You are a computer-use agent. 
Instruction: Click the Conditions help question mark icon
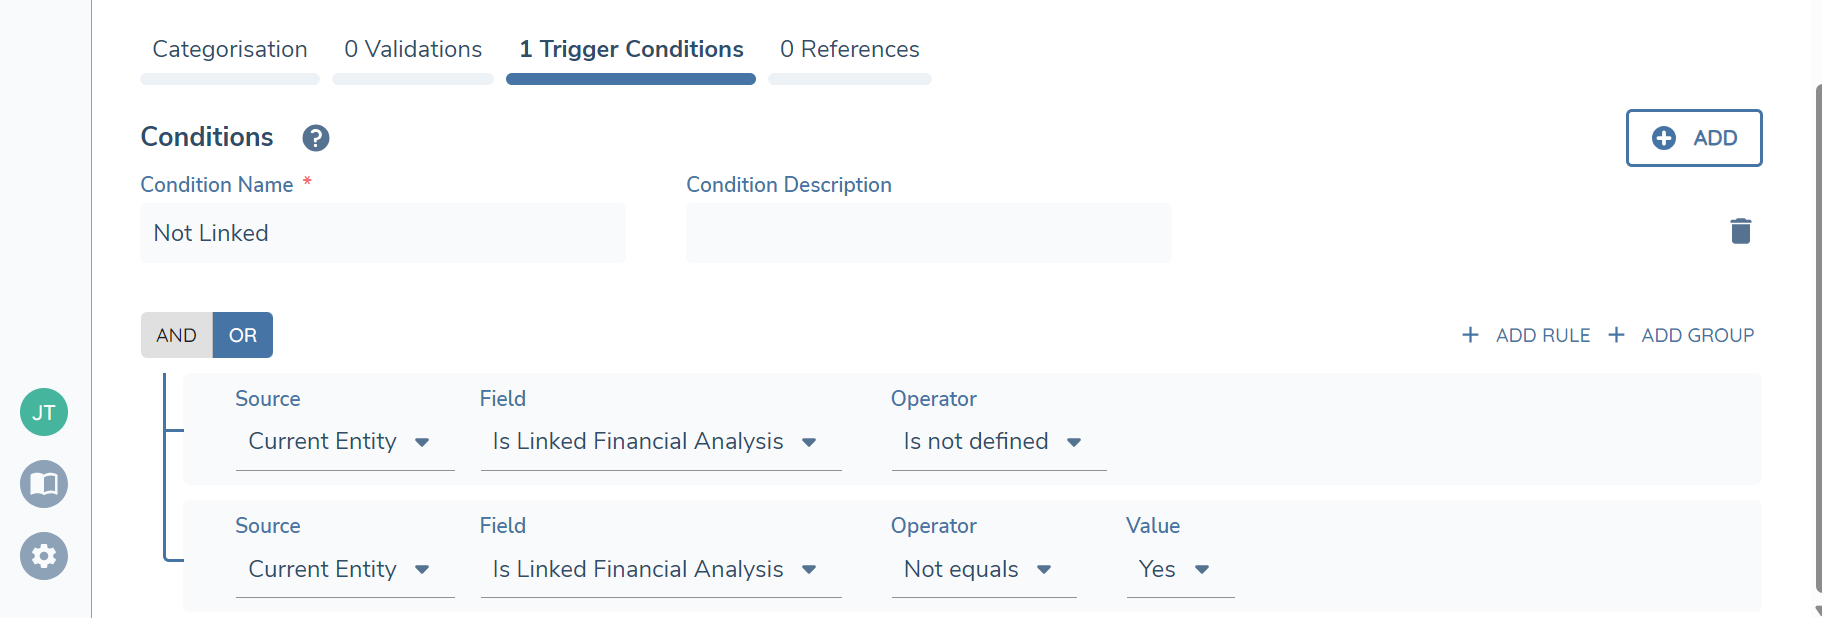click(x=316, y=138)
